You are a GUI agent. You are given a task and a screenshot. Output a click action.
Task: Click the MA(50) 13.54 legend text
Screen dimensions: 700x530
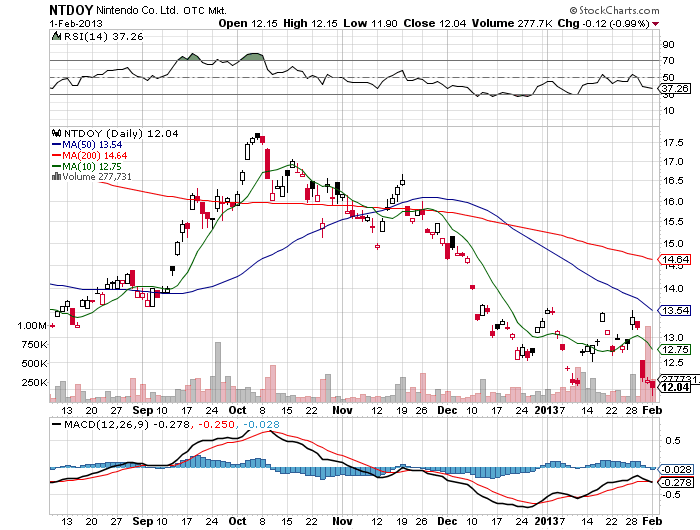(x=92, y=144)
